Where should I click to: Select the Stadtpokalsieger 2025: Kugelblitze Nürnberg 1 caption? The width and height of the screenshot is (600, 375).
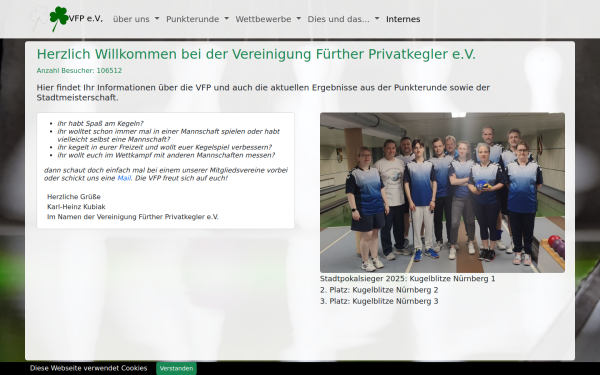pyautogui.click(x=408, y=279)
